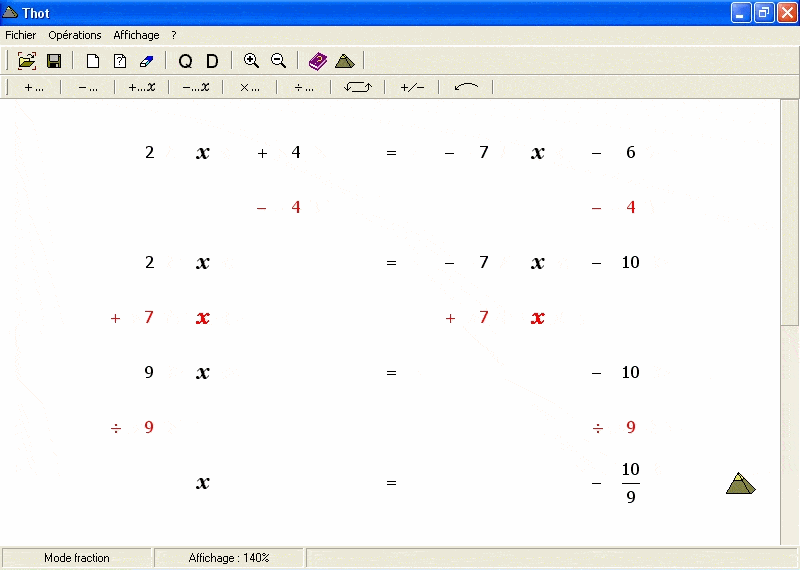Open the Affichage menu
The image size is (800, 570).
point(136,35)
